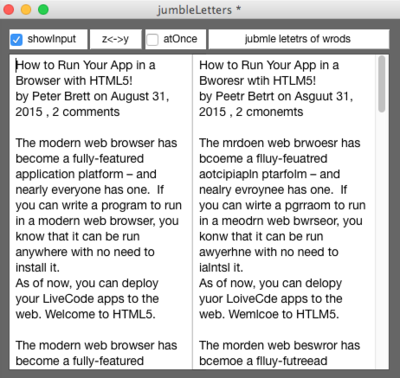Screen dimensions: 400x378
Task: Click the vertical scrollbar thumb
Action: pyautogui.click(x=382, y=84)
